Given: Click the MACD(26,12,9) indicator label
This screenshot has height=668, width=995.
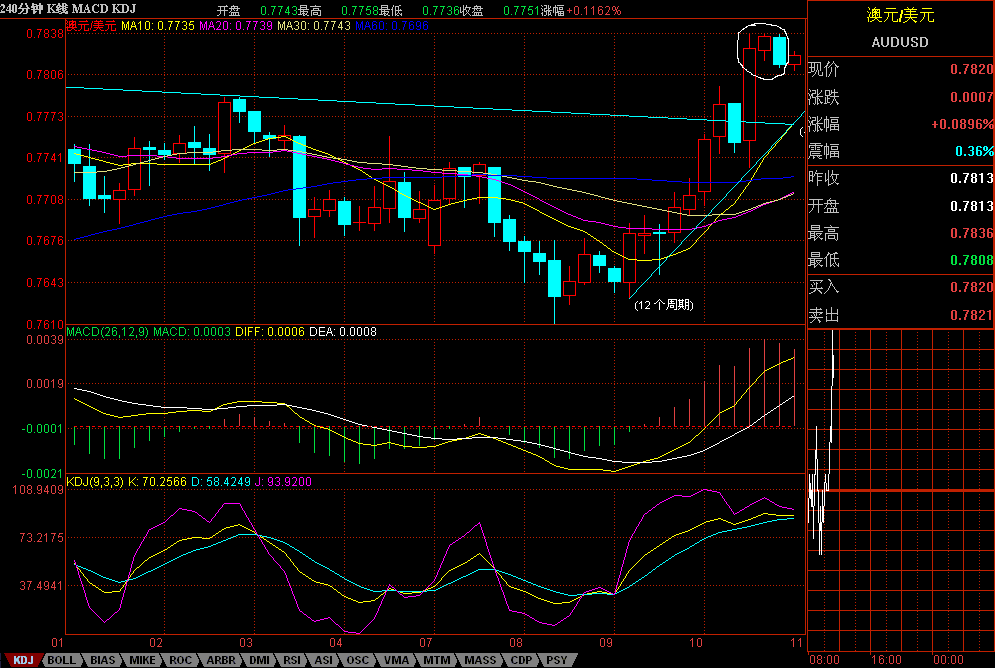Looking at the screenshot, I should (x=107, y=331).
